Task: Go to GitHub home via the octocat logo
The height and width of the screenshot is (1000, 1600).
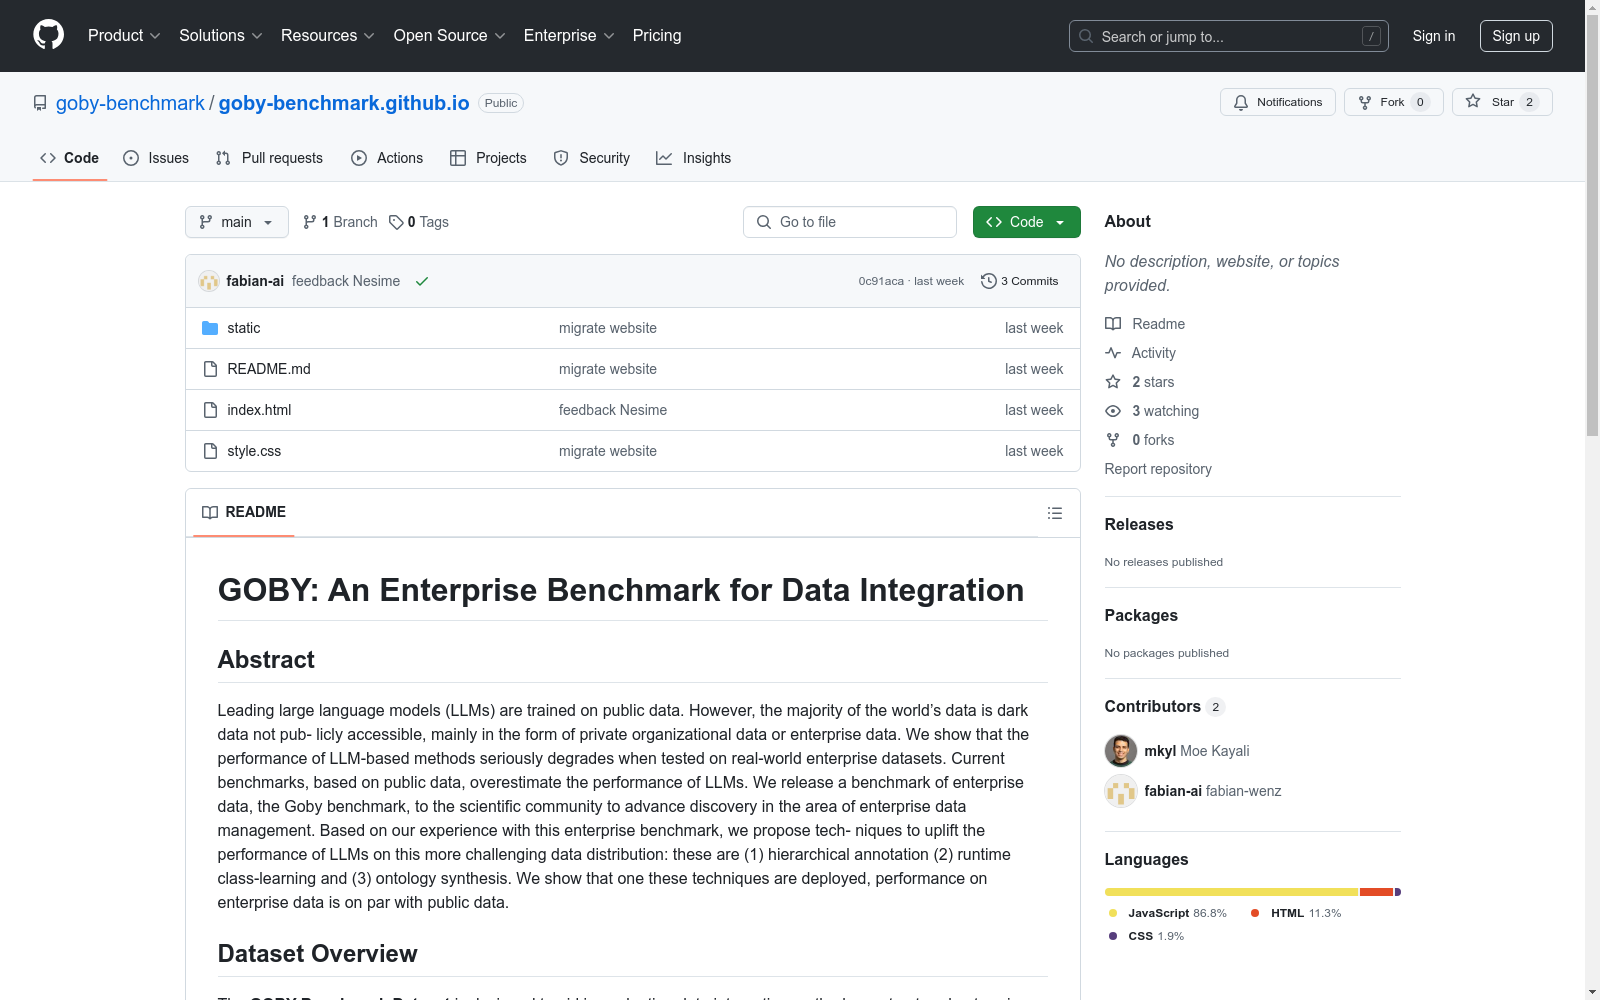Action: point(48,35)
